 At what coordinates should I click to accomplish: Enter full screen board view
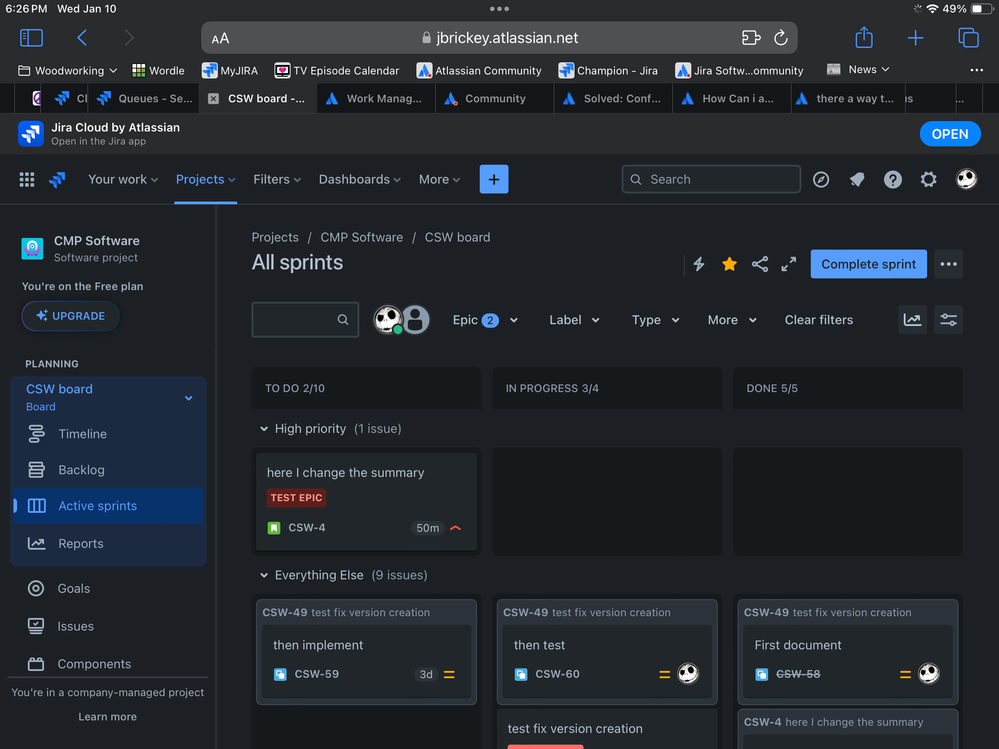(x=789, y=264)
